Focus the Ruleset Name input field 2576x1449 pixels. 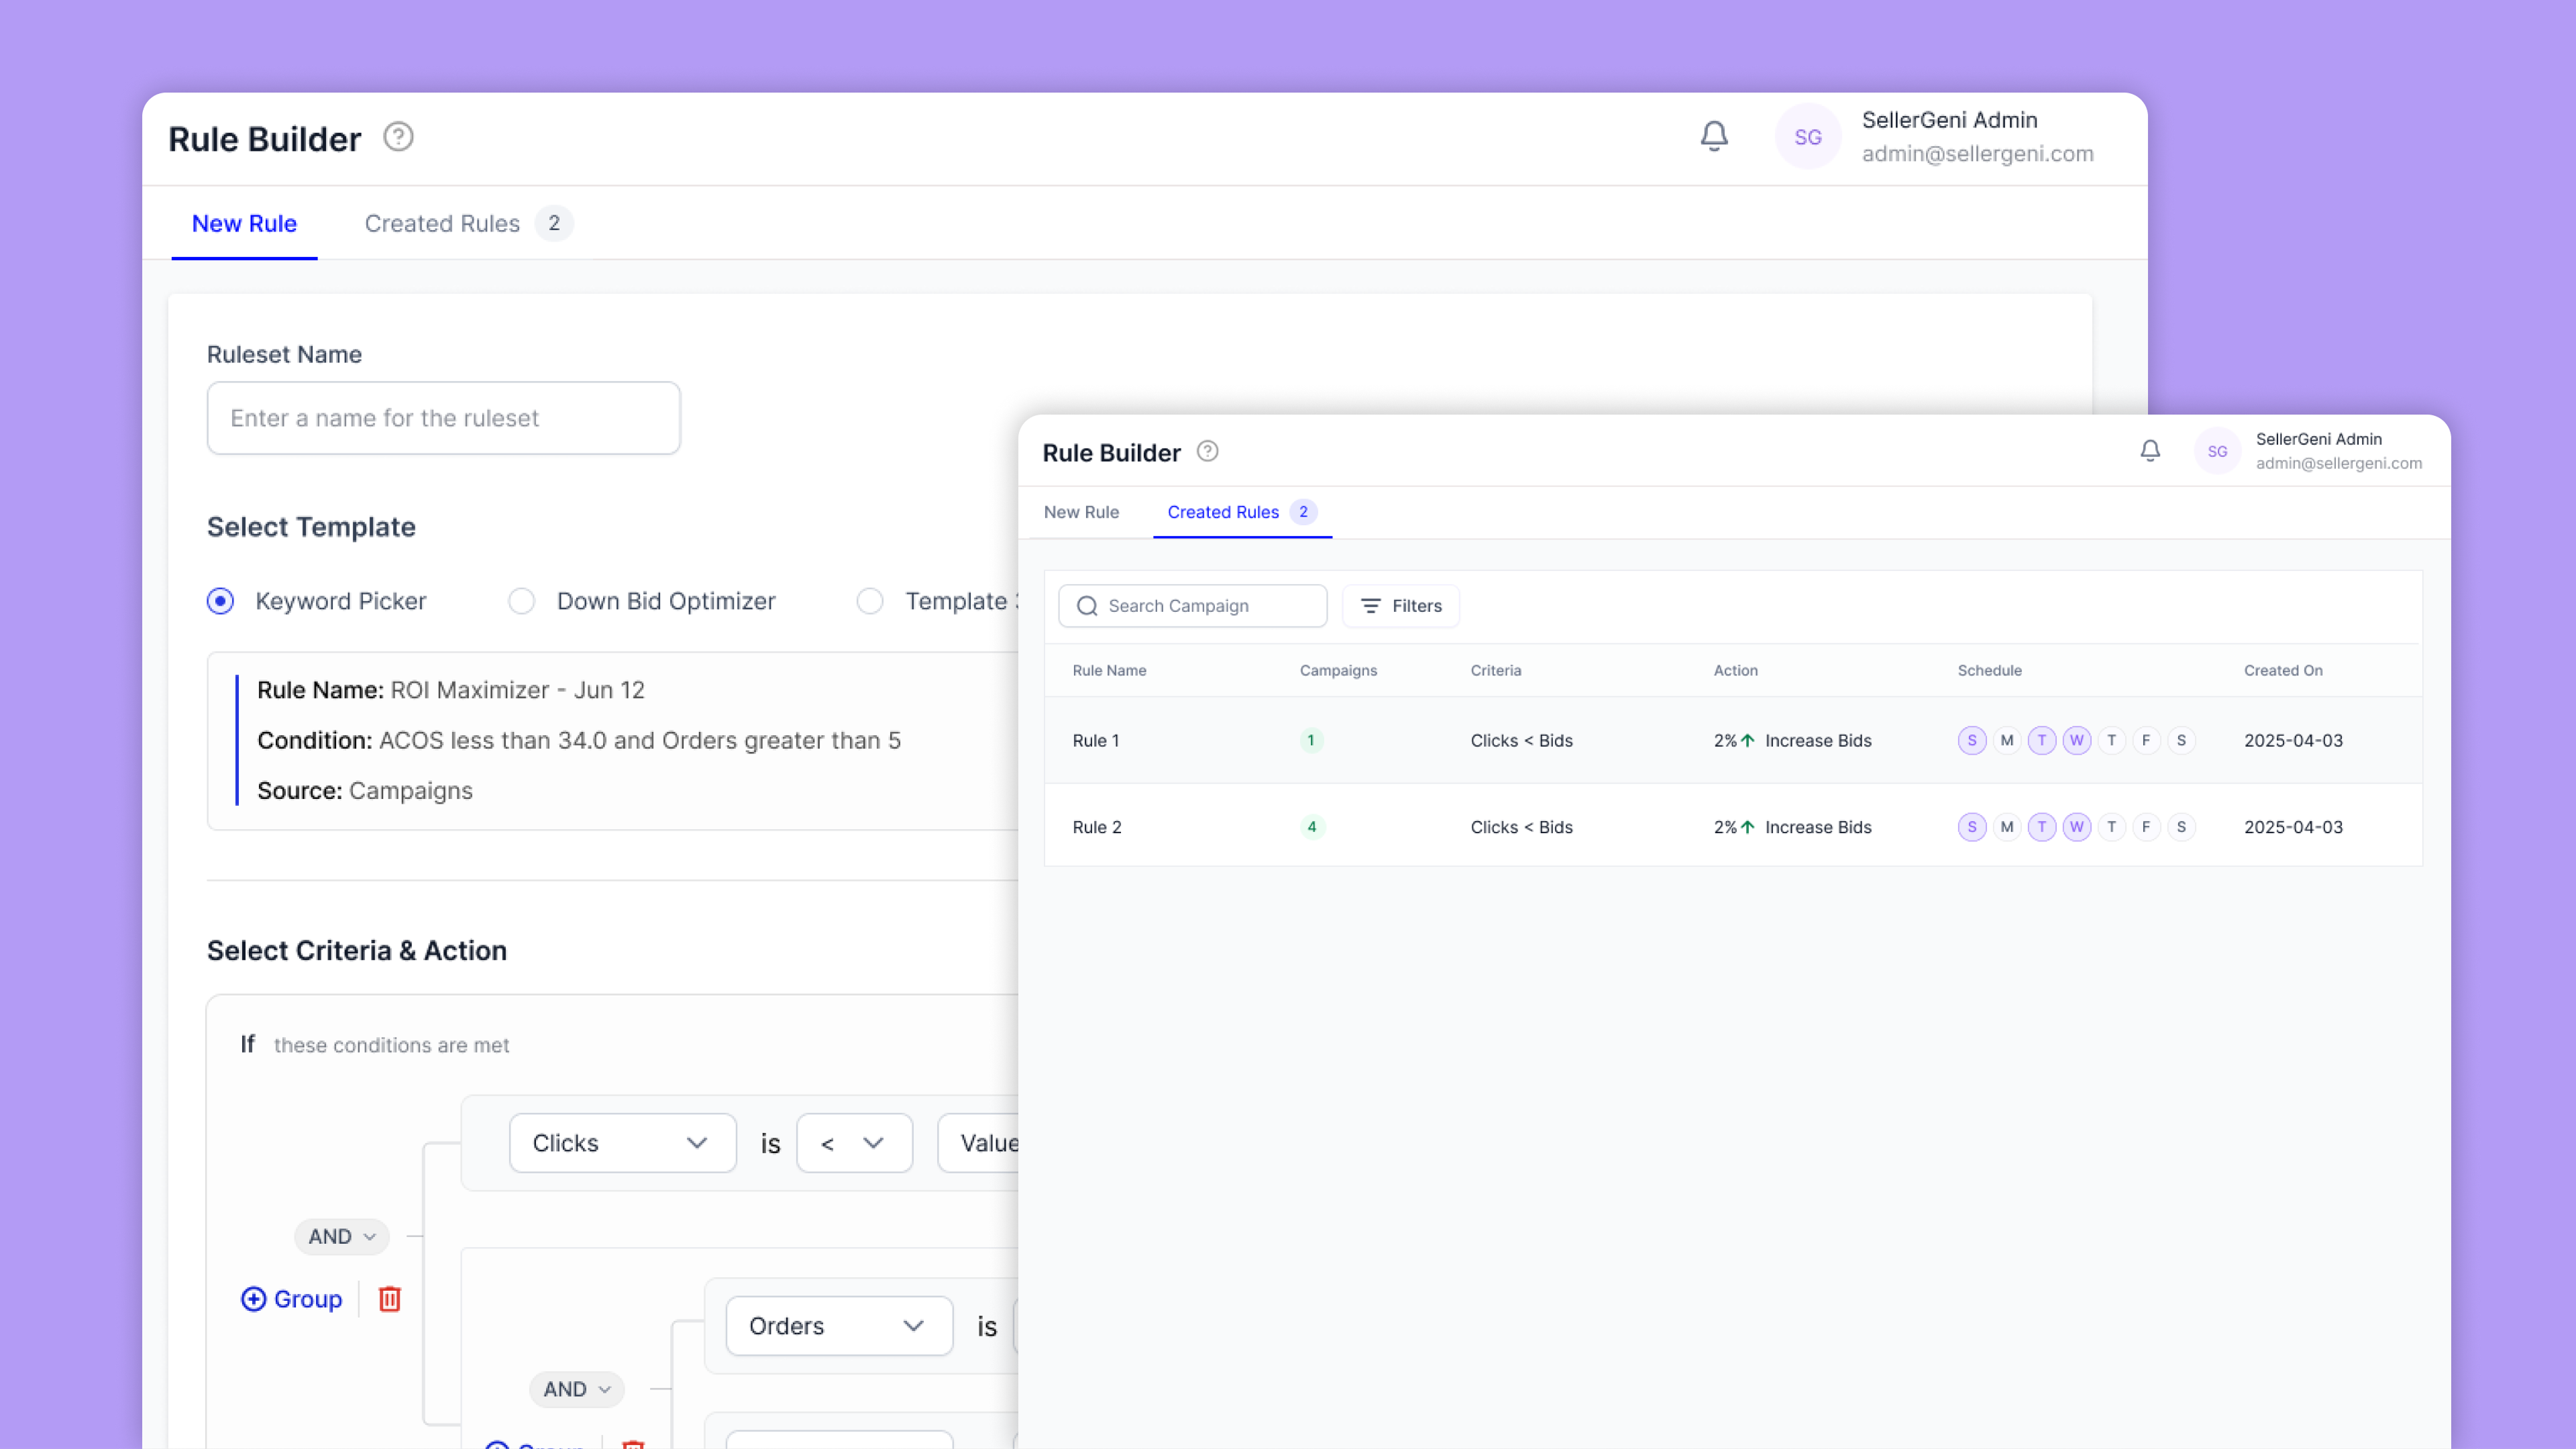pos(443,418)
